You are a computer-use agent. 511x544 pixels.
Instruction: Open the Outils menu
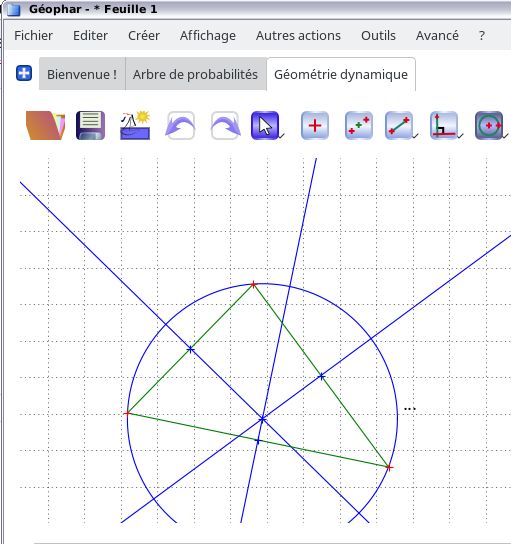point(378,35)
